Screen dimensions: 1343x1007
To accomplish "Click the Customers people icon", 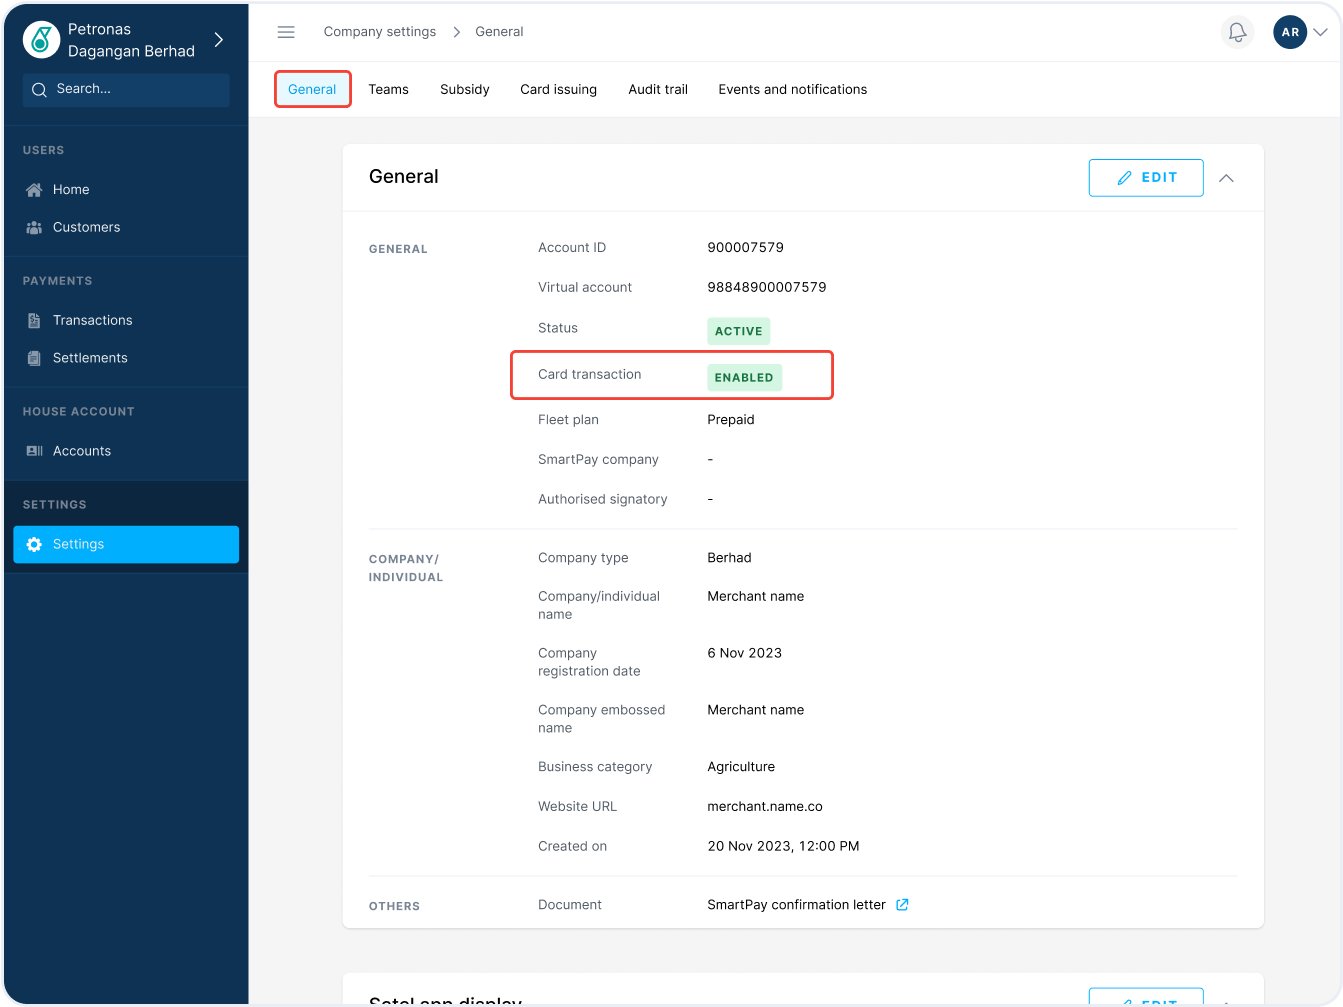I will coord(34,228).
